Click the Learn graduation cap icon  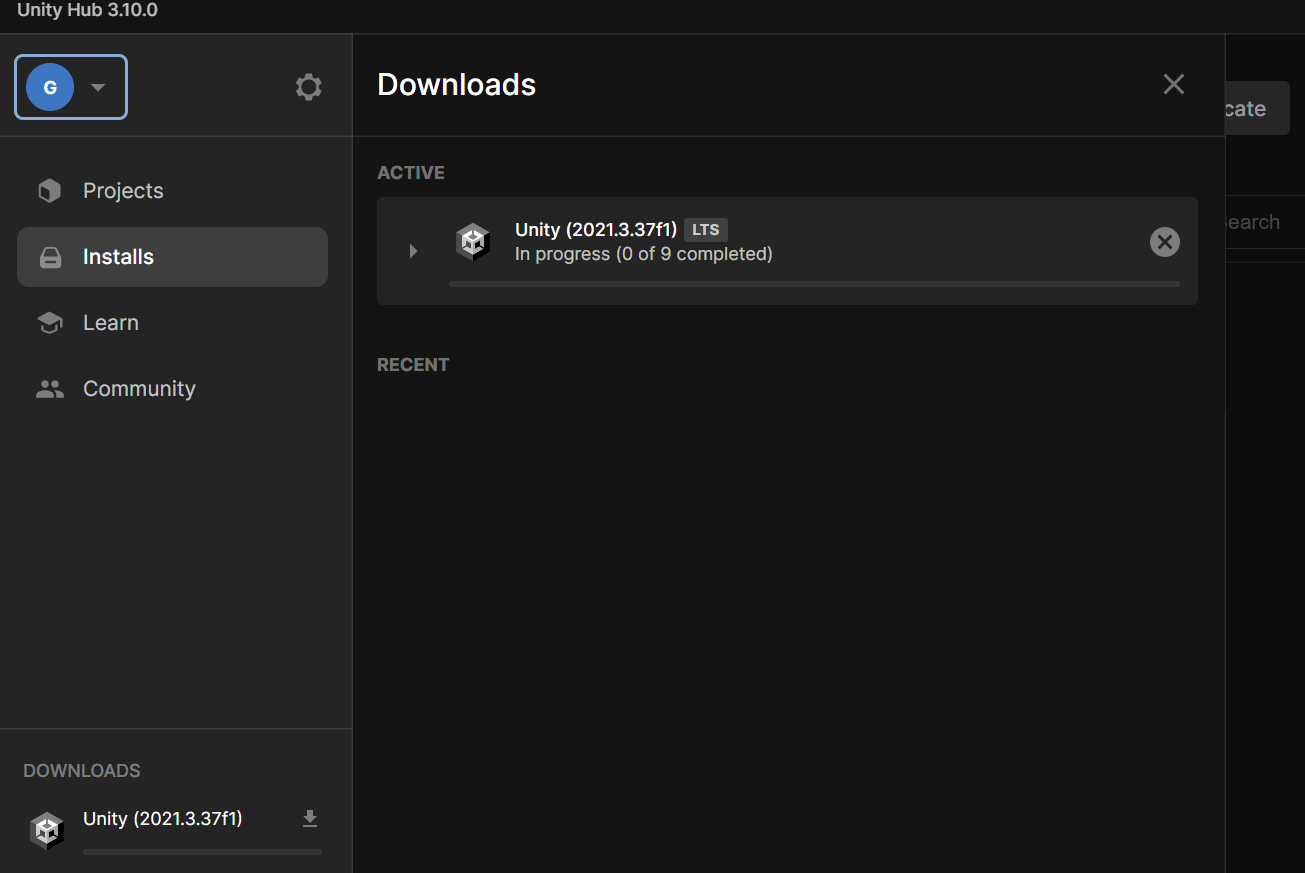49,323
